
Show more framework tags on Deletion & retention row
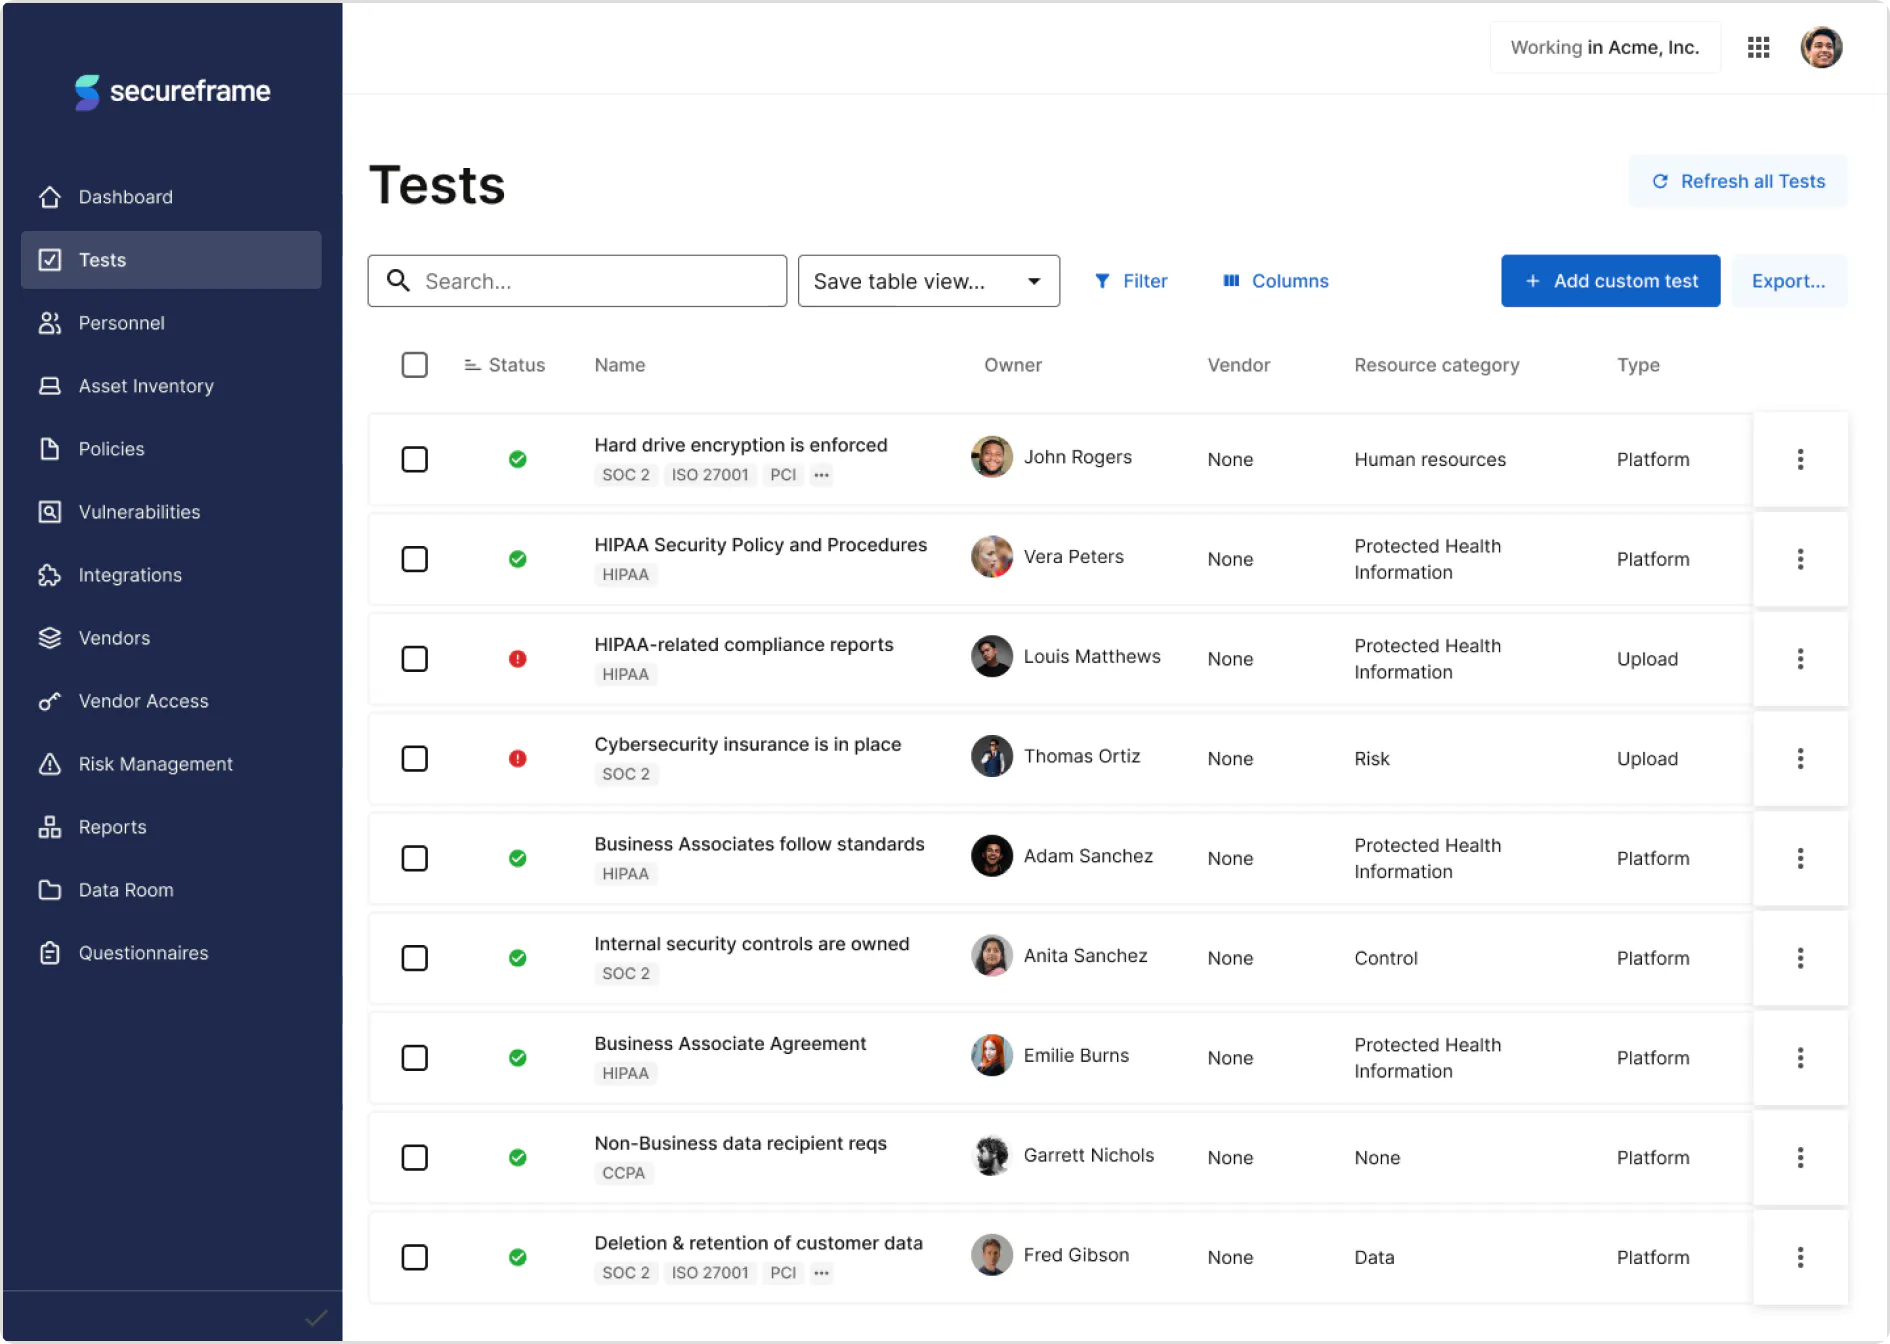click(821, 1273)
